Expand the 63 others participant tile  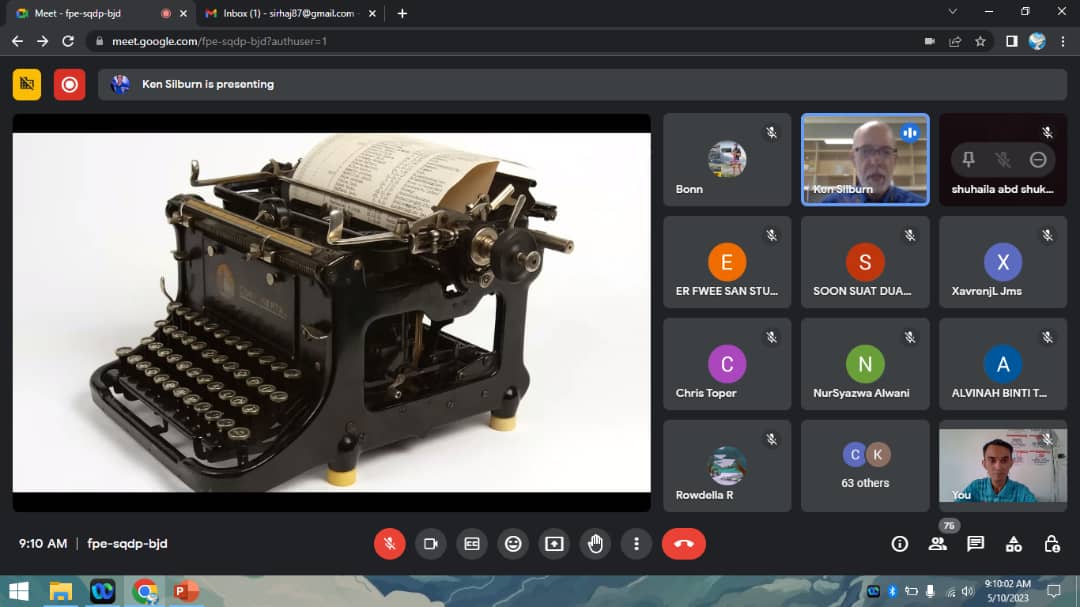tap(865, 466)
